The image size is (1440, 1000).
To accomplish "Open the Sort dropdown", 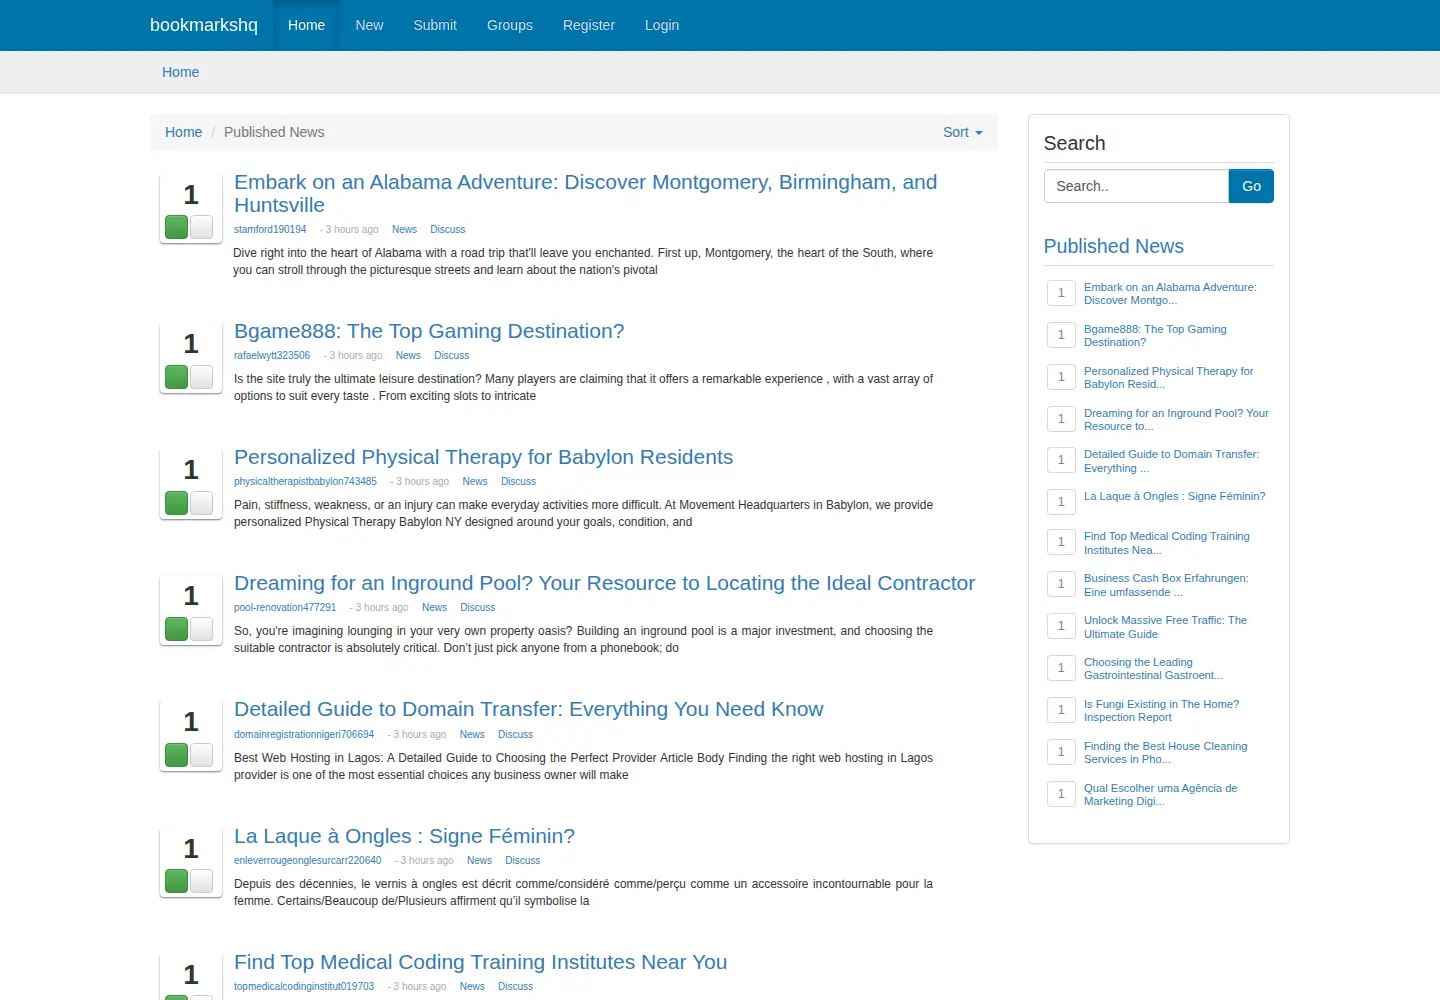I will 962,132.
